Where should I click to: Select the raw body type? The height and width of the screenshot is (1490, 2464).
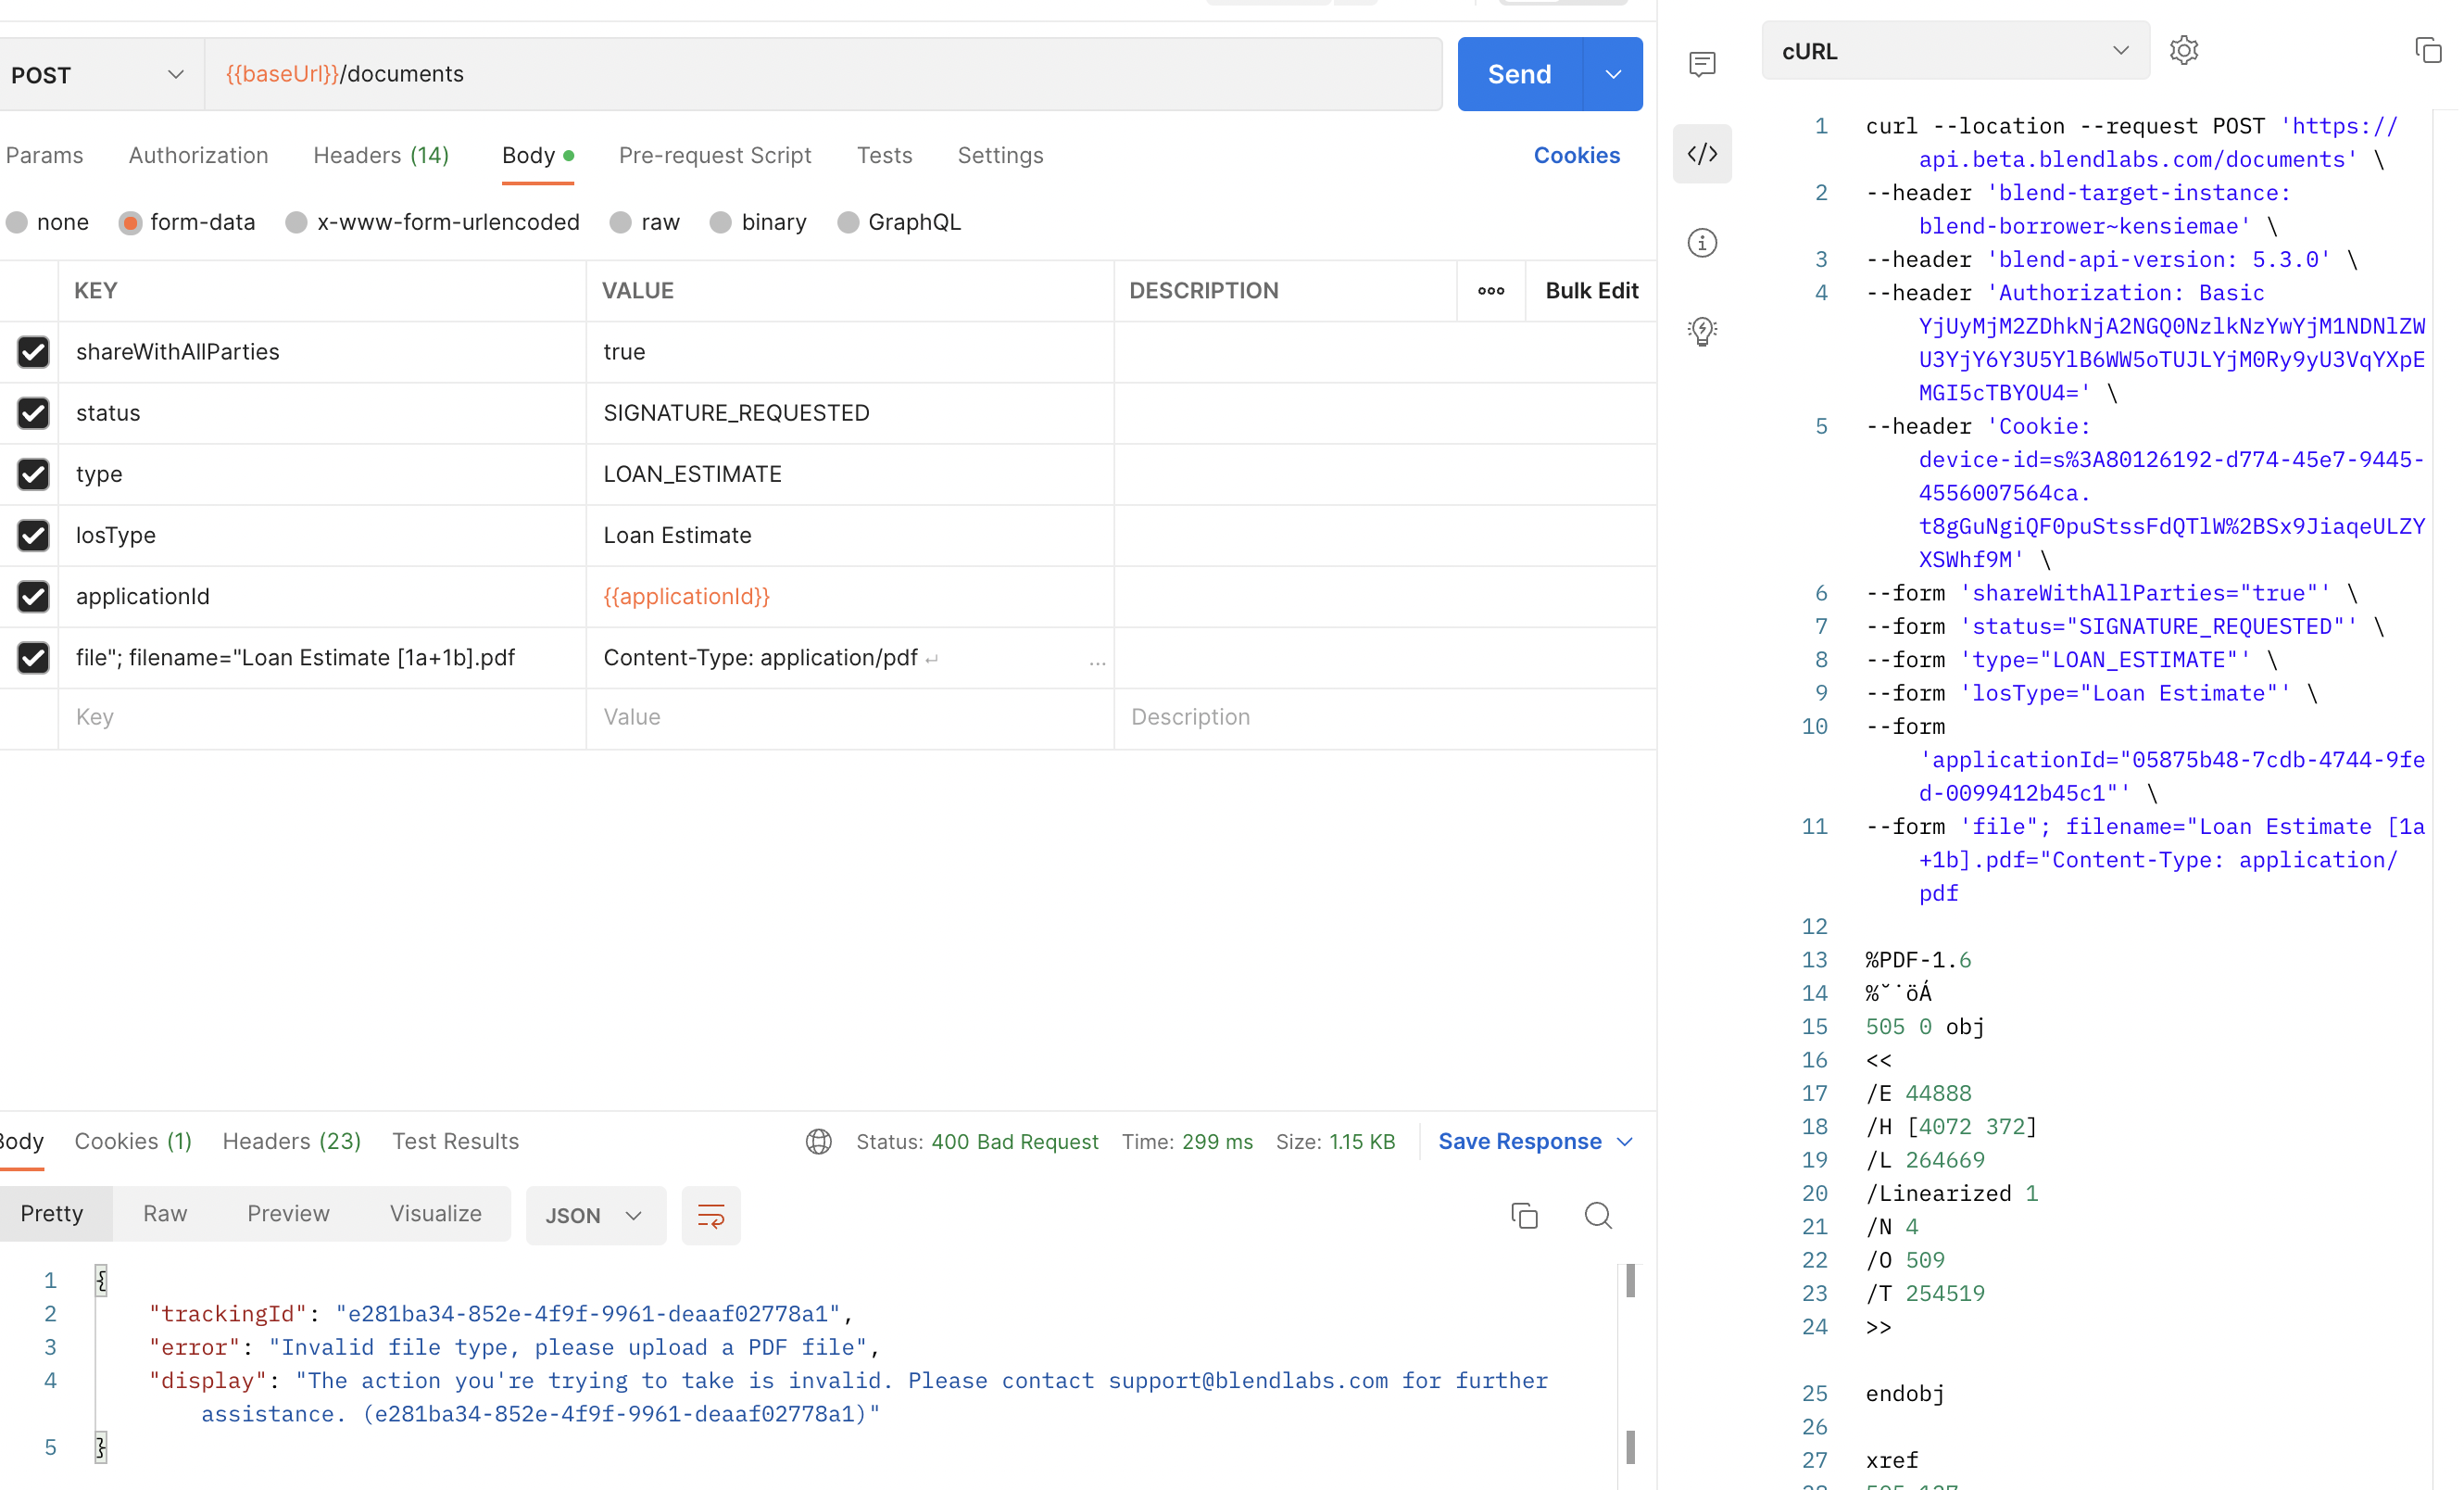[621, 222]
